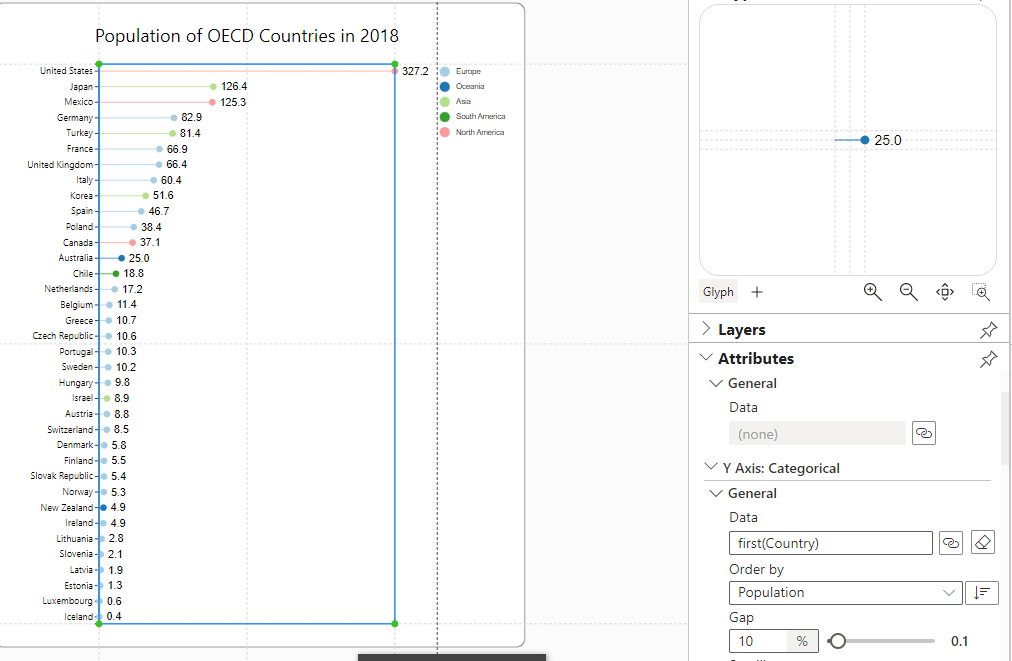Click the North America legend swatch
Viewport: 1012px width, 661px height.
coord(445,132)
